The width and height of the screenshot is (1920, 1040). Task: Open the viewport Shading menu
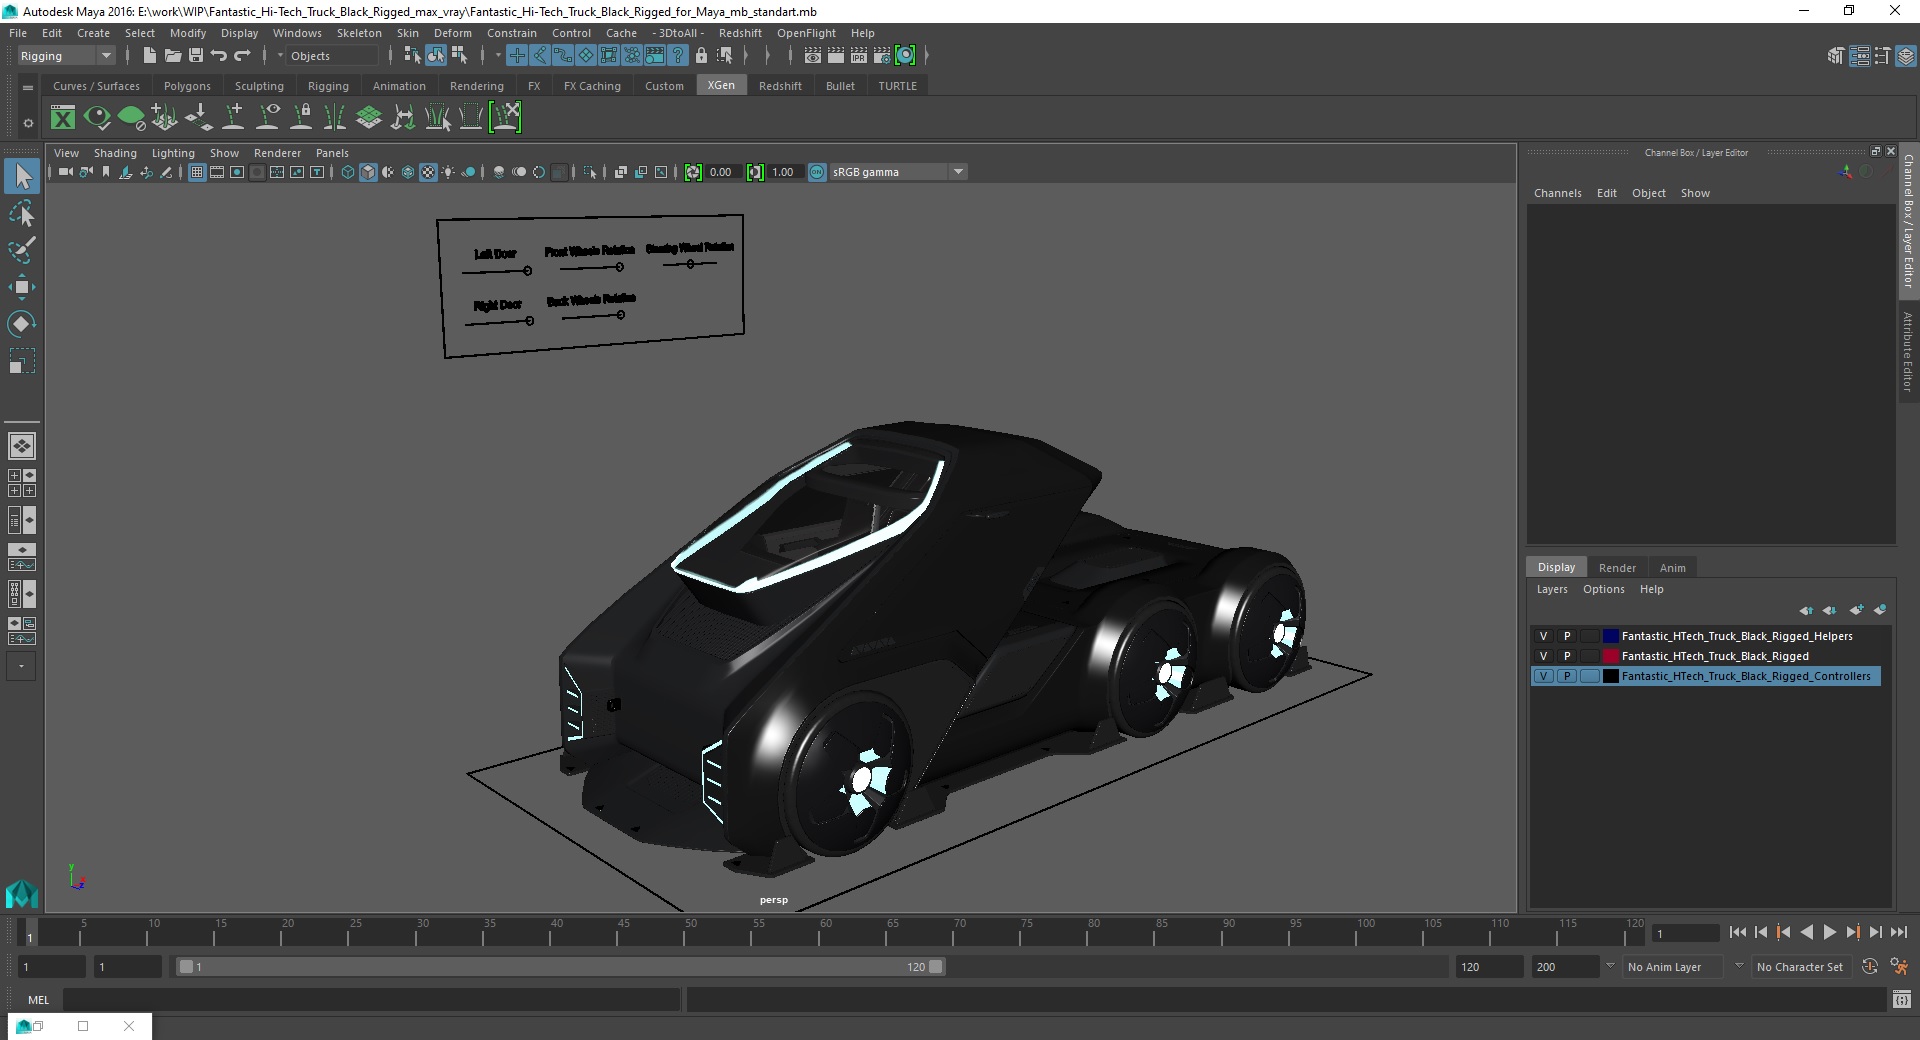pos(115,153)
